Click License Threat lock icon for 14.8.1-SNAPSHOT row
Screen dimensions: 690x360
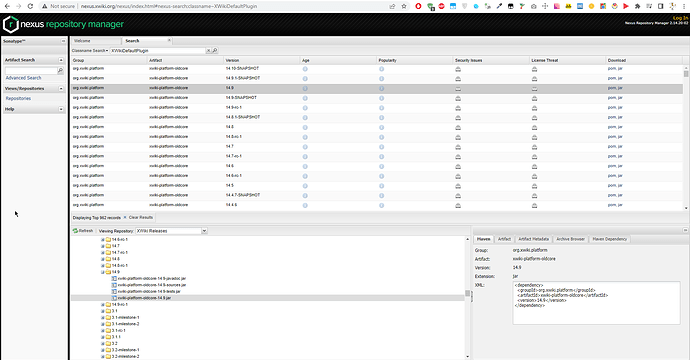click(x=534, y=118)
